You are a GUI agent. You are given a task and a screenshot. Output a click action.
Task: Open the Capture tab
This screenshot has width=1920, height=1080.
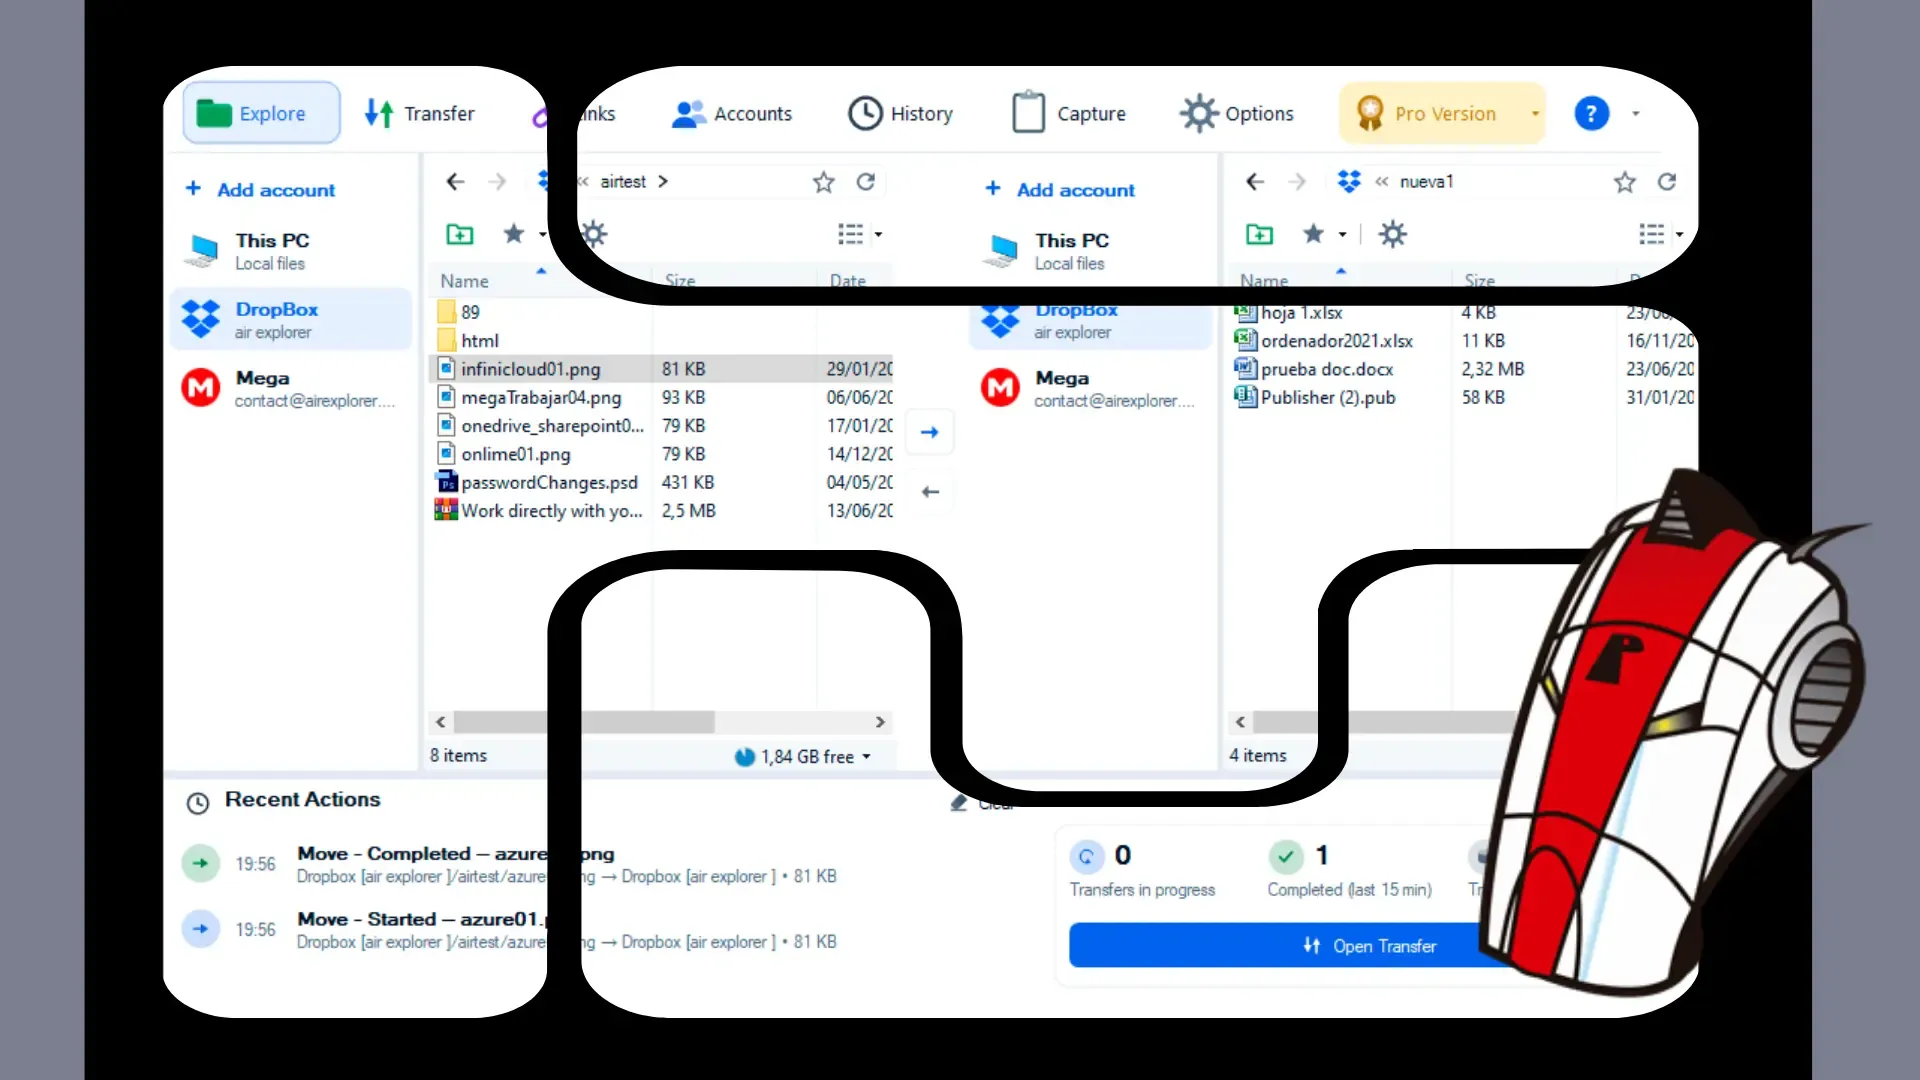[x=1069, y=114]
